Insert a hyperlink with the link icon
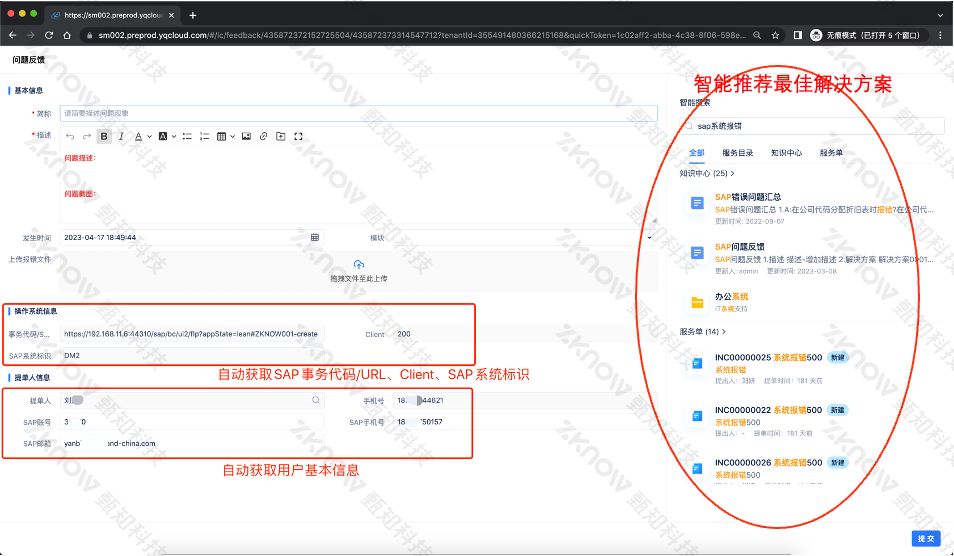Viewport: 954px width, 556px height. (263, 136)
